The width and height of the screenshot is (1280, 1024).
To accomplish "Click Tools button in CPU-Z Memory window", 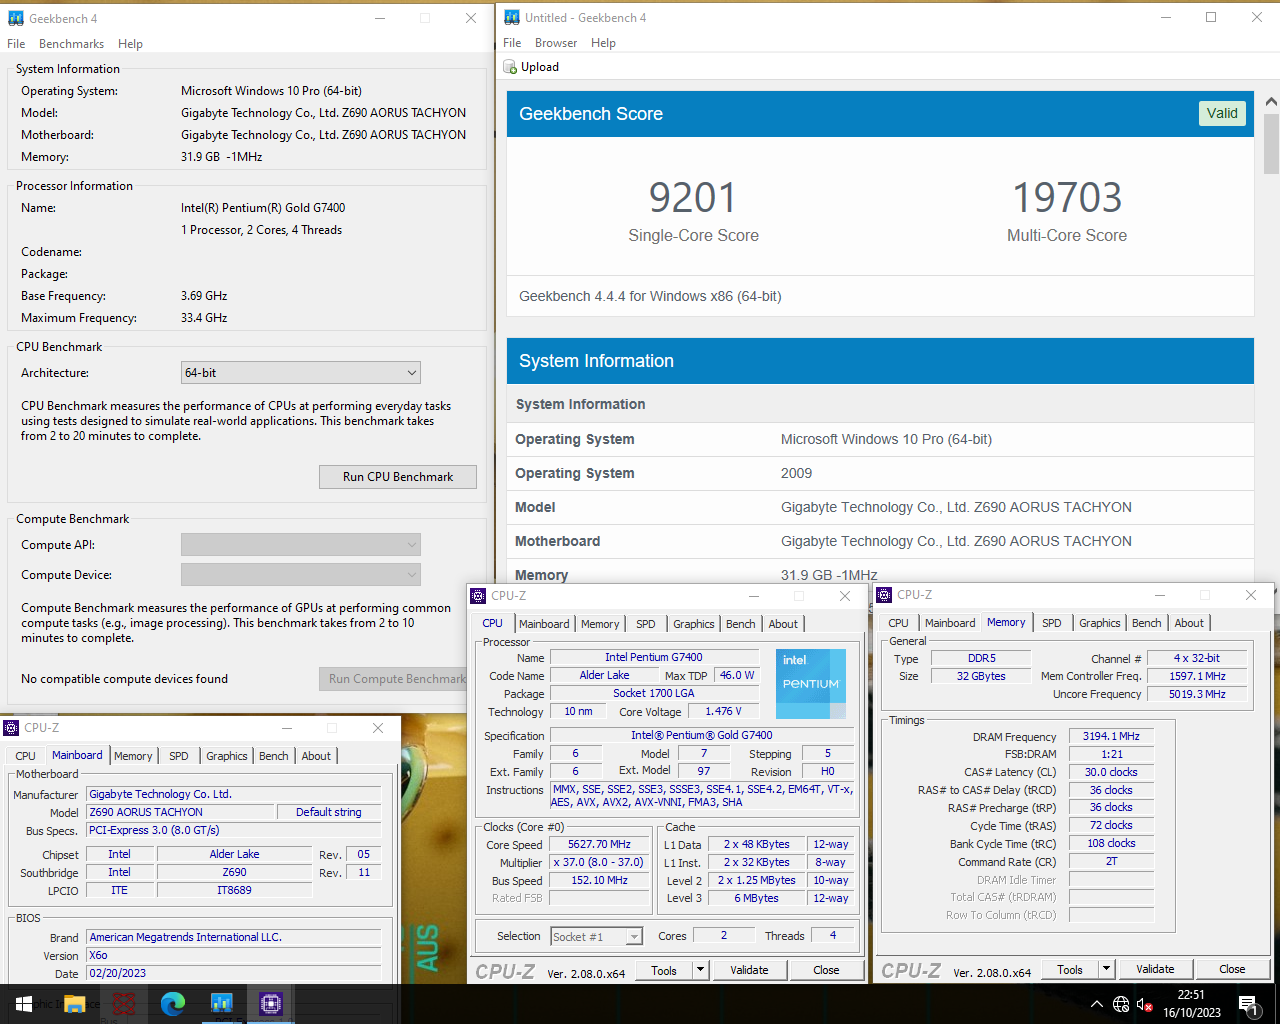I will (1070, 969).
